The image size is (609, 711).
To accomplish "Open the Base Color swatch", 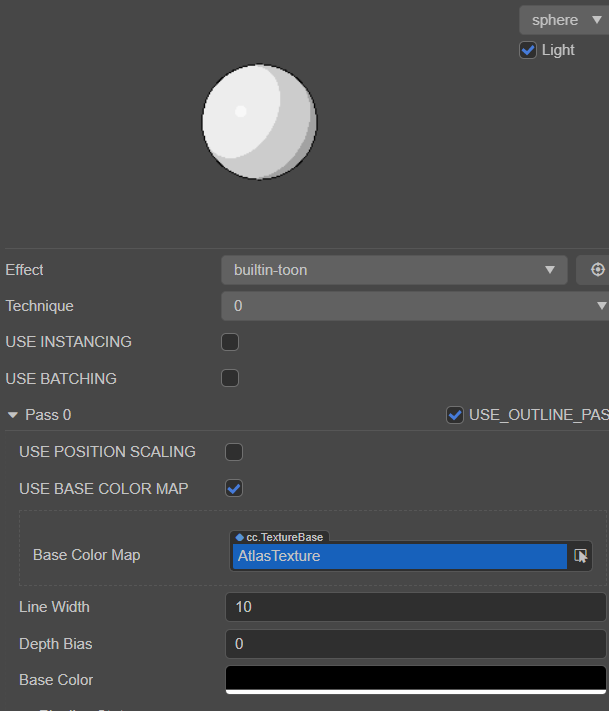I will (415, 679).
